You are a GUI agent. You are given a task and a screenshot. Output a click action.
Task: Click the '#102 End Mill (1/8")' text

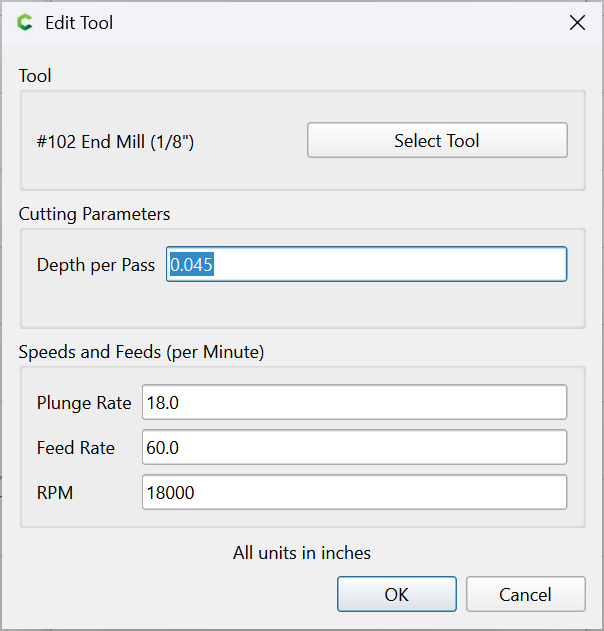point(115,142)
